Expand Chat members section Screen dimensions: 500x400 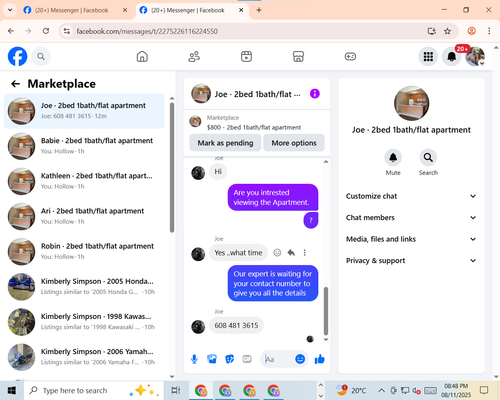[411, 218]
